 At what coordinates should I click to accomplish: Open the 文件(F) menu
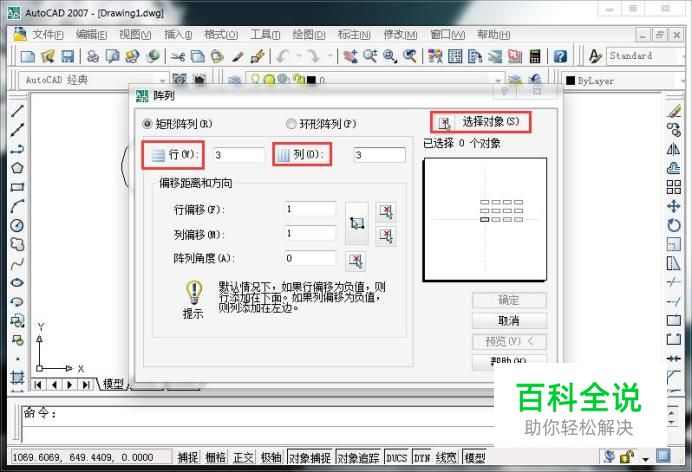pos(48,34)
